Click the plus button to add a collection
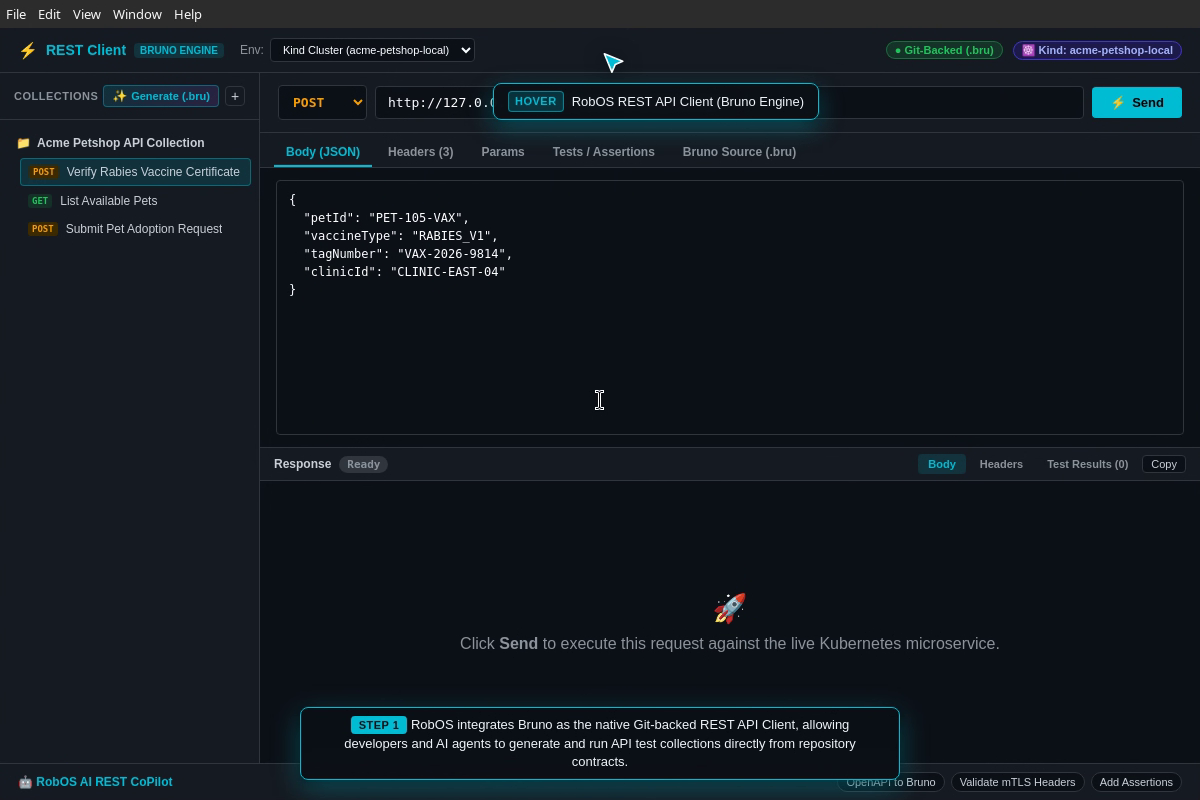 [x=235, y=96]
